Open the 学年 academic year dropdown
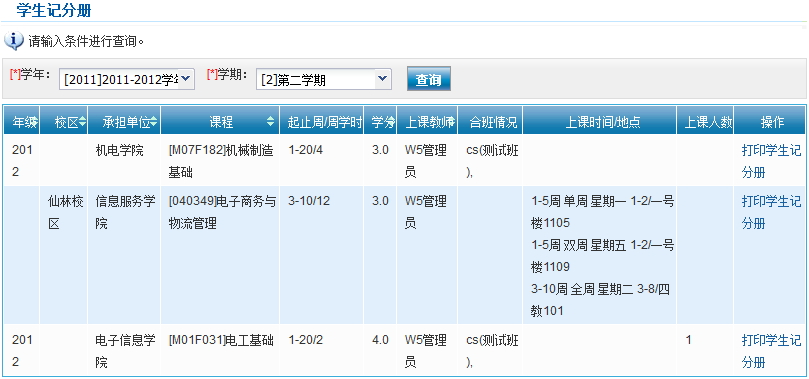Image resolution: width=809 pixels, height=379 pixels. click(127, 79)
